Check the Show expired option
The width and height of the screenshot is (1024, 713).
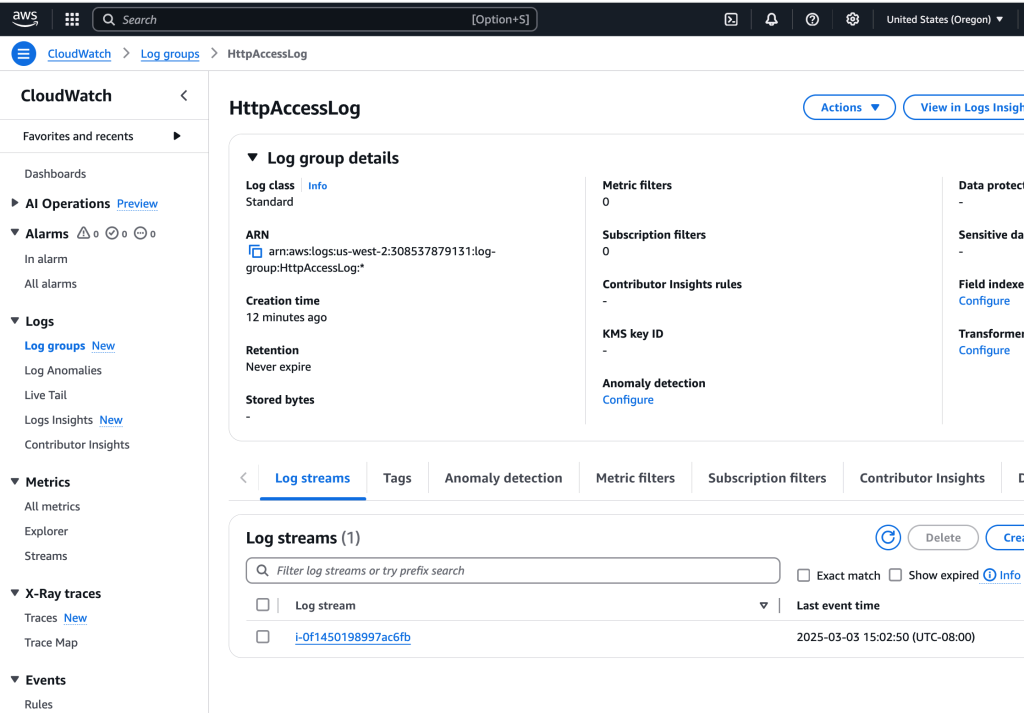895,575
